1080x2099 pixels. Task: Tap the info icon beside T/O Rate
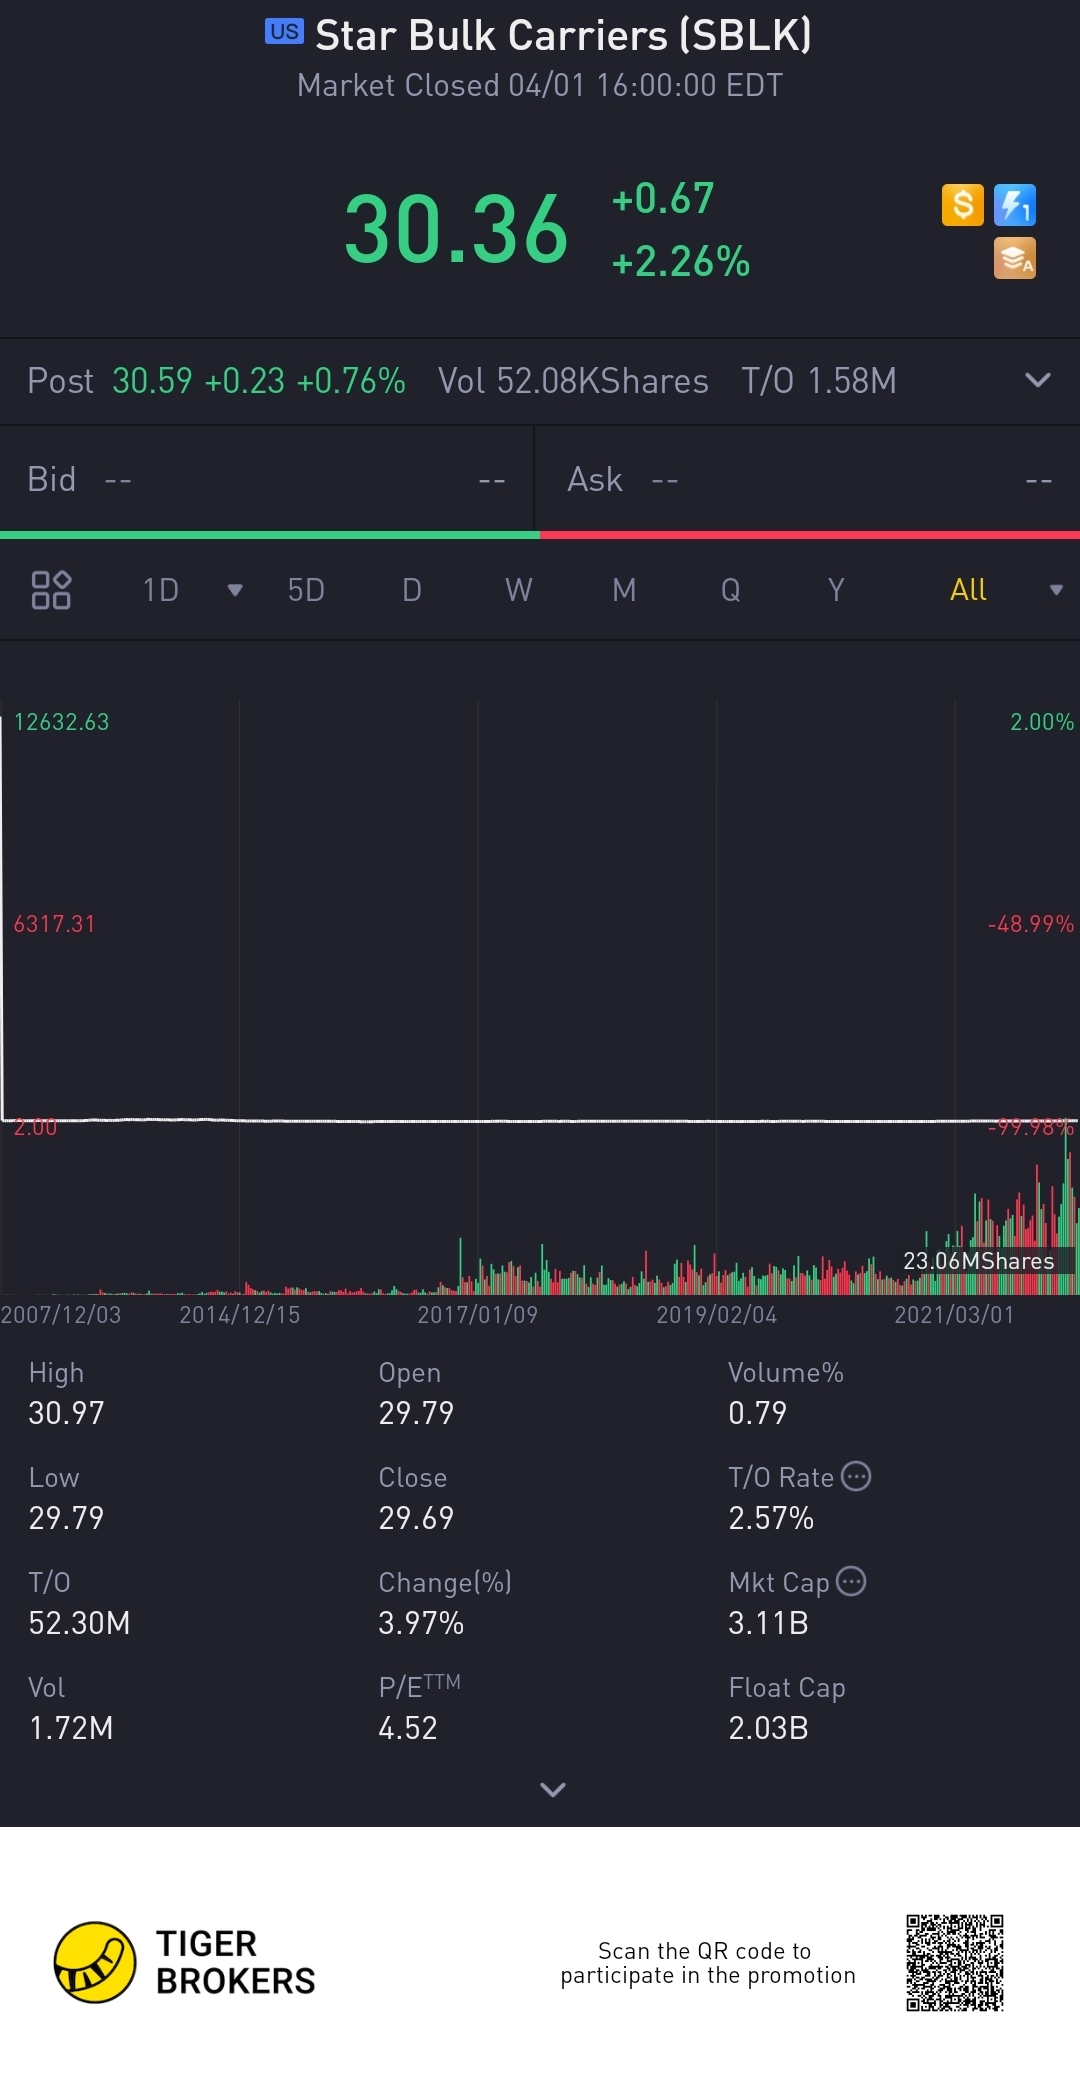pyautogui.click(x=856, y=1476)
